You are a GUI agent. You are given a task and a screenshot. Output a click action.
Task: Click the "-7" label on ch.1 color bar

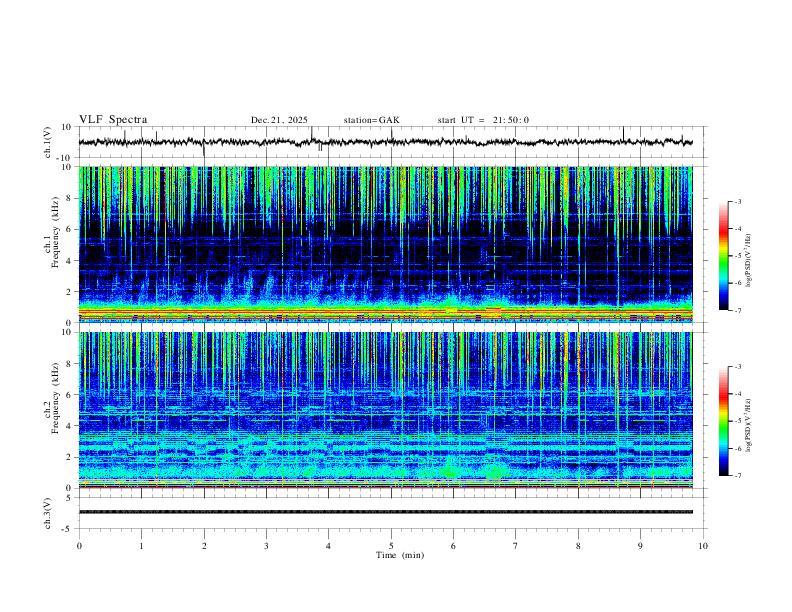(738, 311)
